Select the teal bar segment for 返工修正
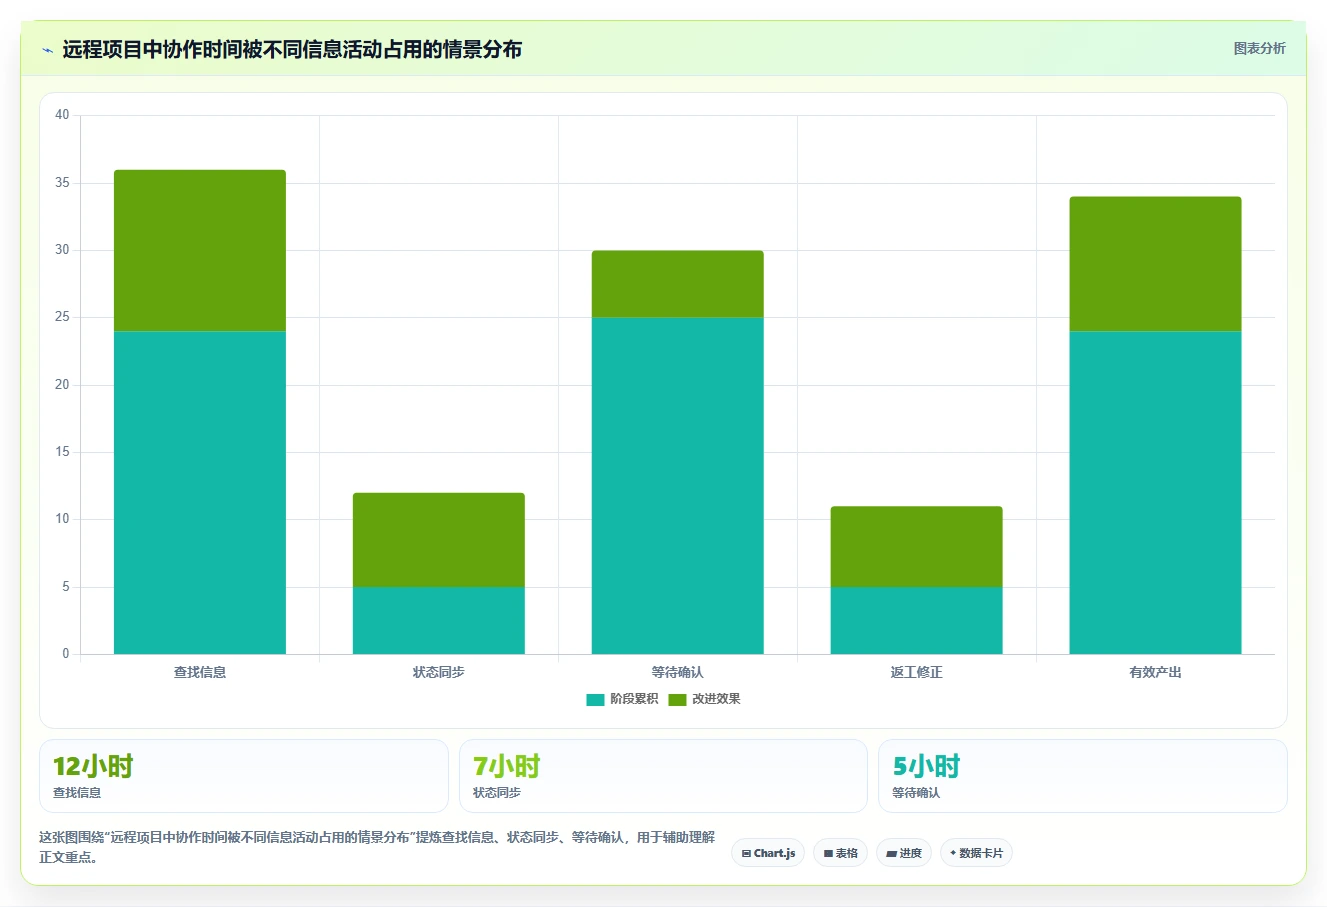This screenshot has width=1327, height=907. tap(917, 620)
